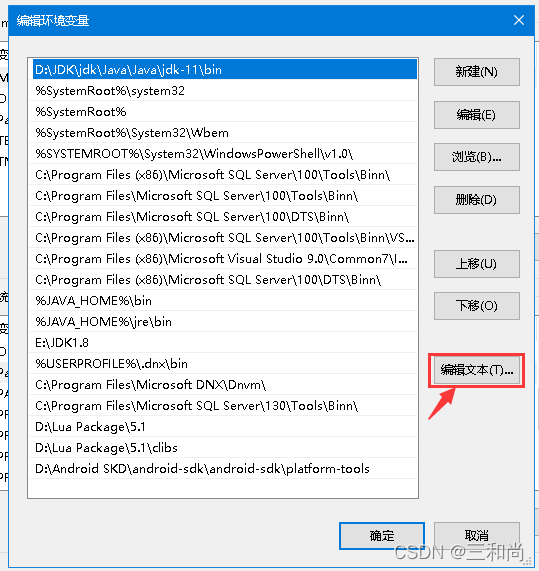Open 编辑文本(T)... text editor

click(476, 370)
